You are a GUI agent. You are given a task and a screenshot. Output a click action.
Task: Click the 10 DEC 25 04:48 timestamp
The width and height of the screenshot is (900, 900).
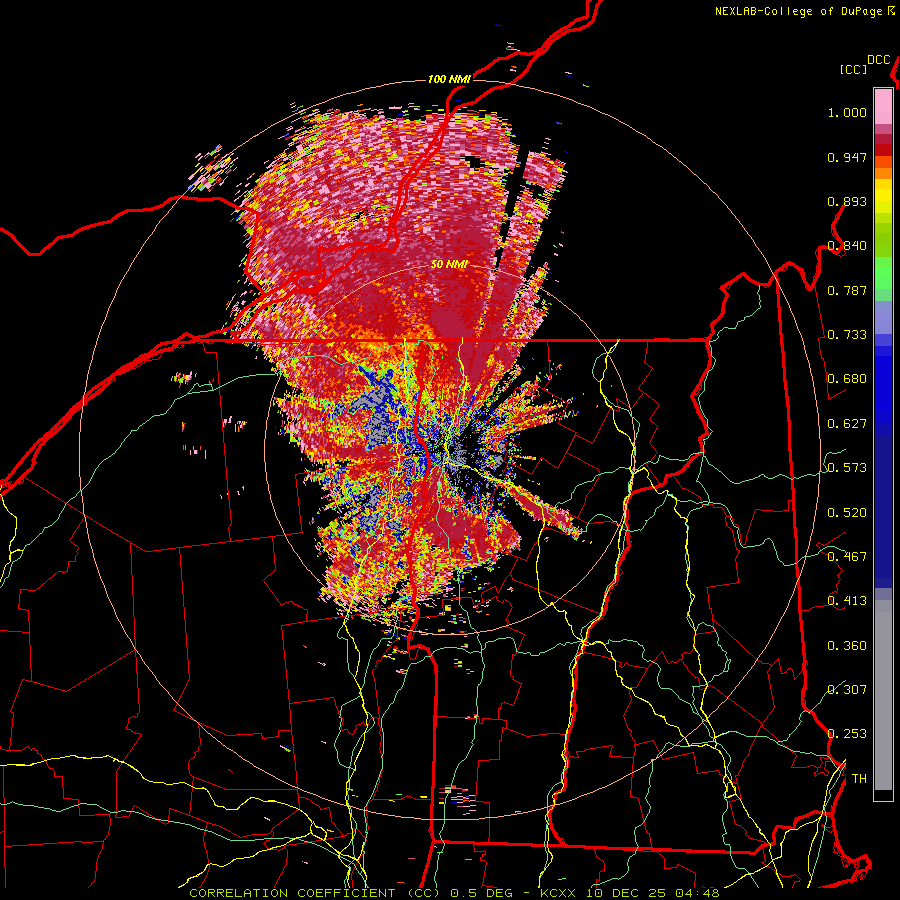click(654, 893)
